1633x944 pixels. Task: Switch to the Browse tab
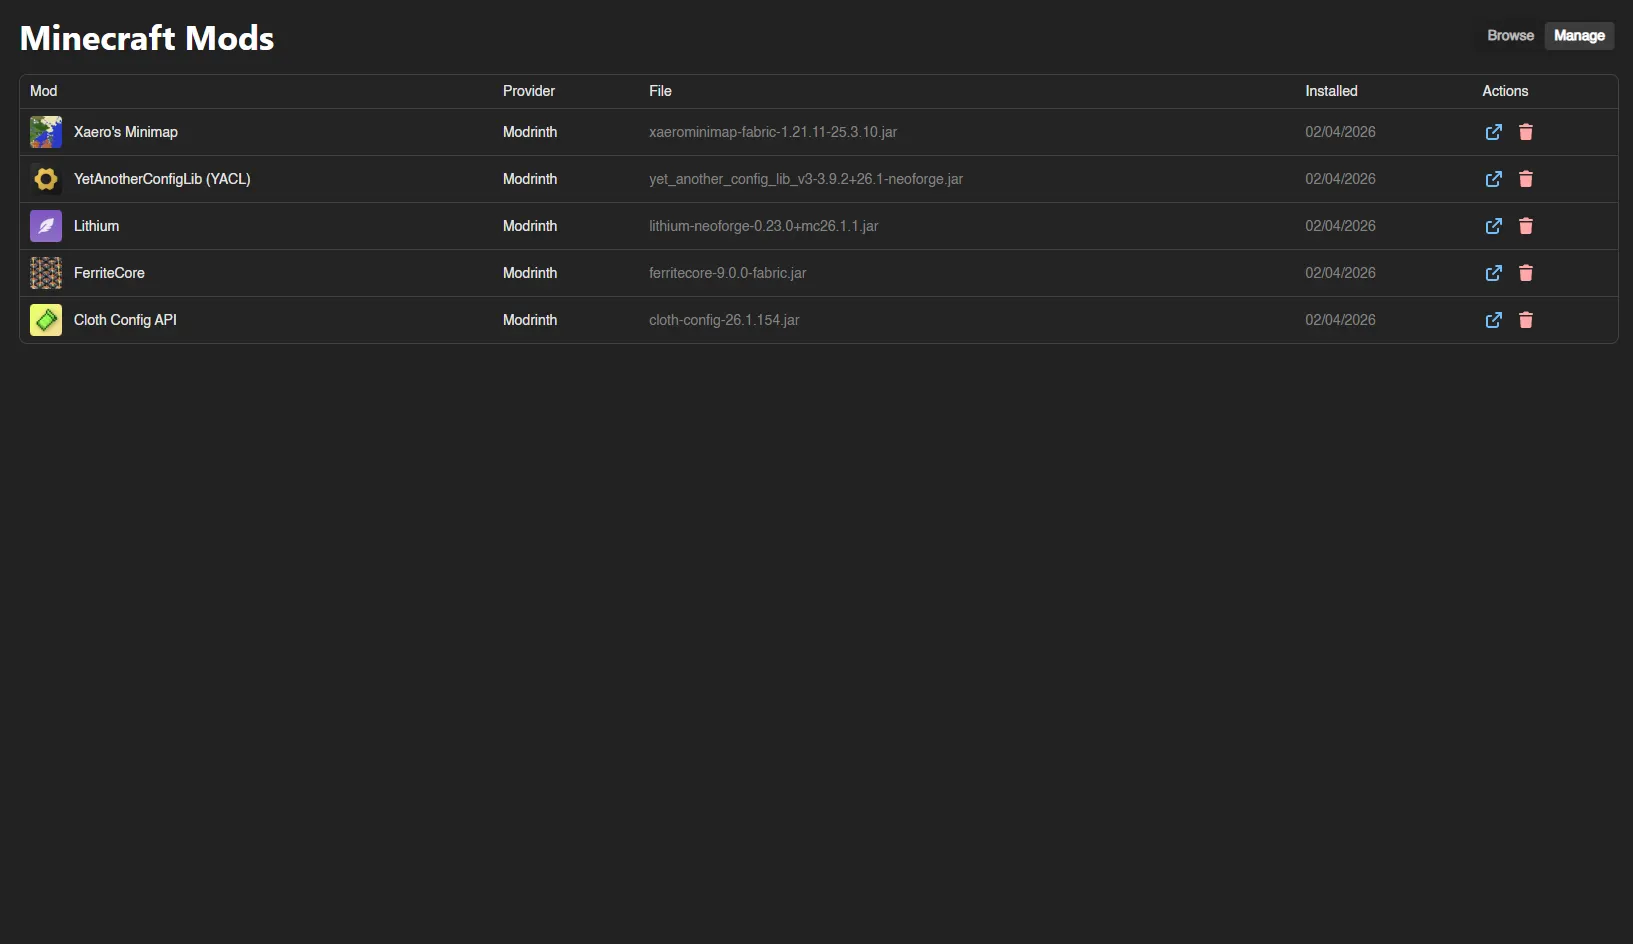click(x=1510, y=36)
